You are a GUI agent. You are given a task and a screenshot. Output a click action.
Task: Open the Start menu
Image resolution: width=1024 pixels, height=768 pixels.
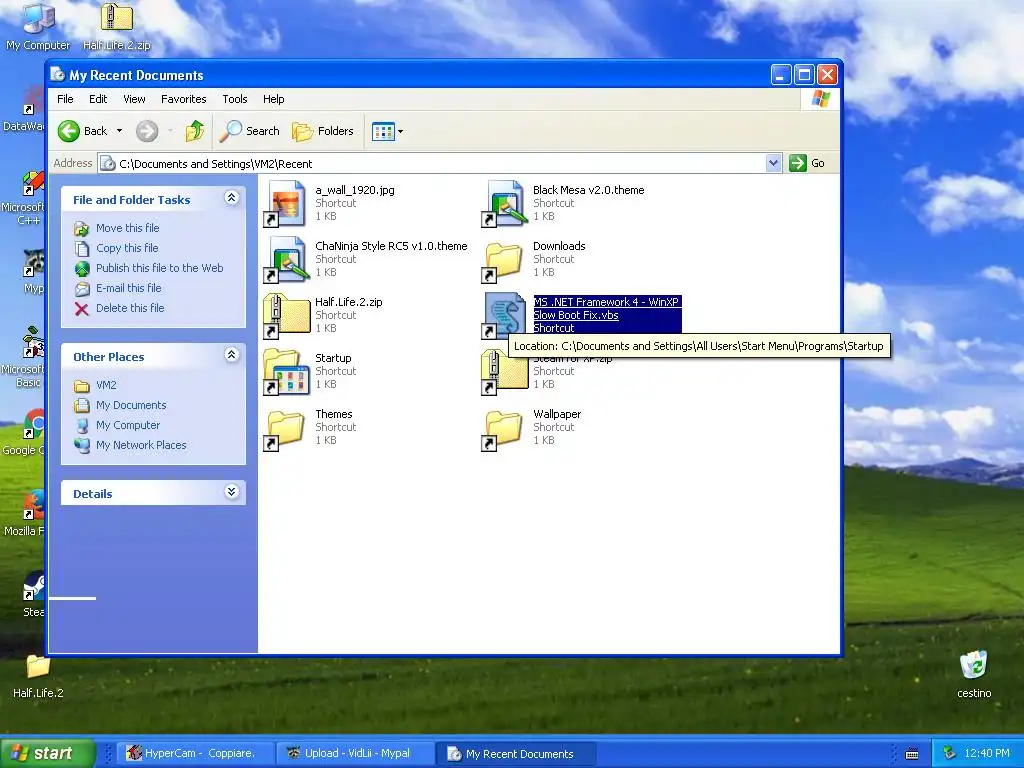[x=47, y=754]
